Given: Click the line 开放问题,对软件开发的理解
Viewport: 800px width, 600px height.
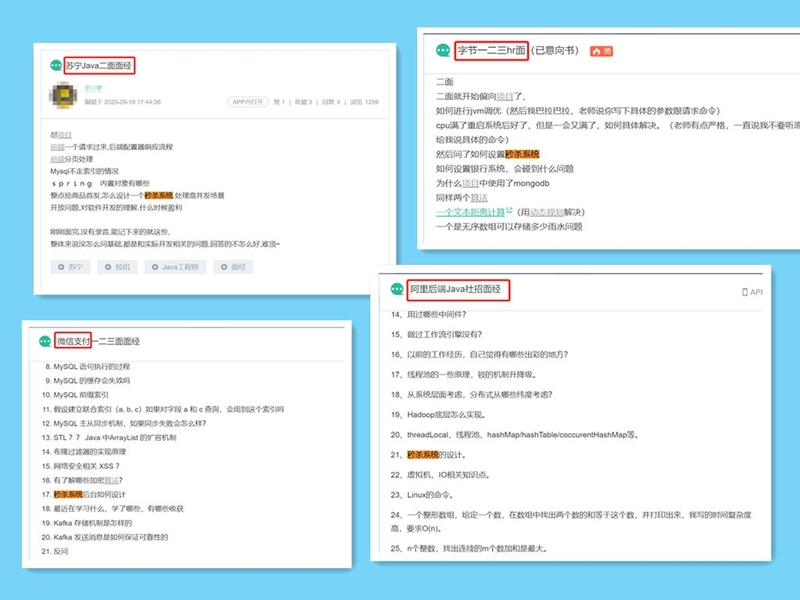Looking at the screenshot, I should coord(116,208).
